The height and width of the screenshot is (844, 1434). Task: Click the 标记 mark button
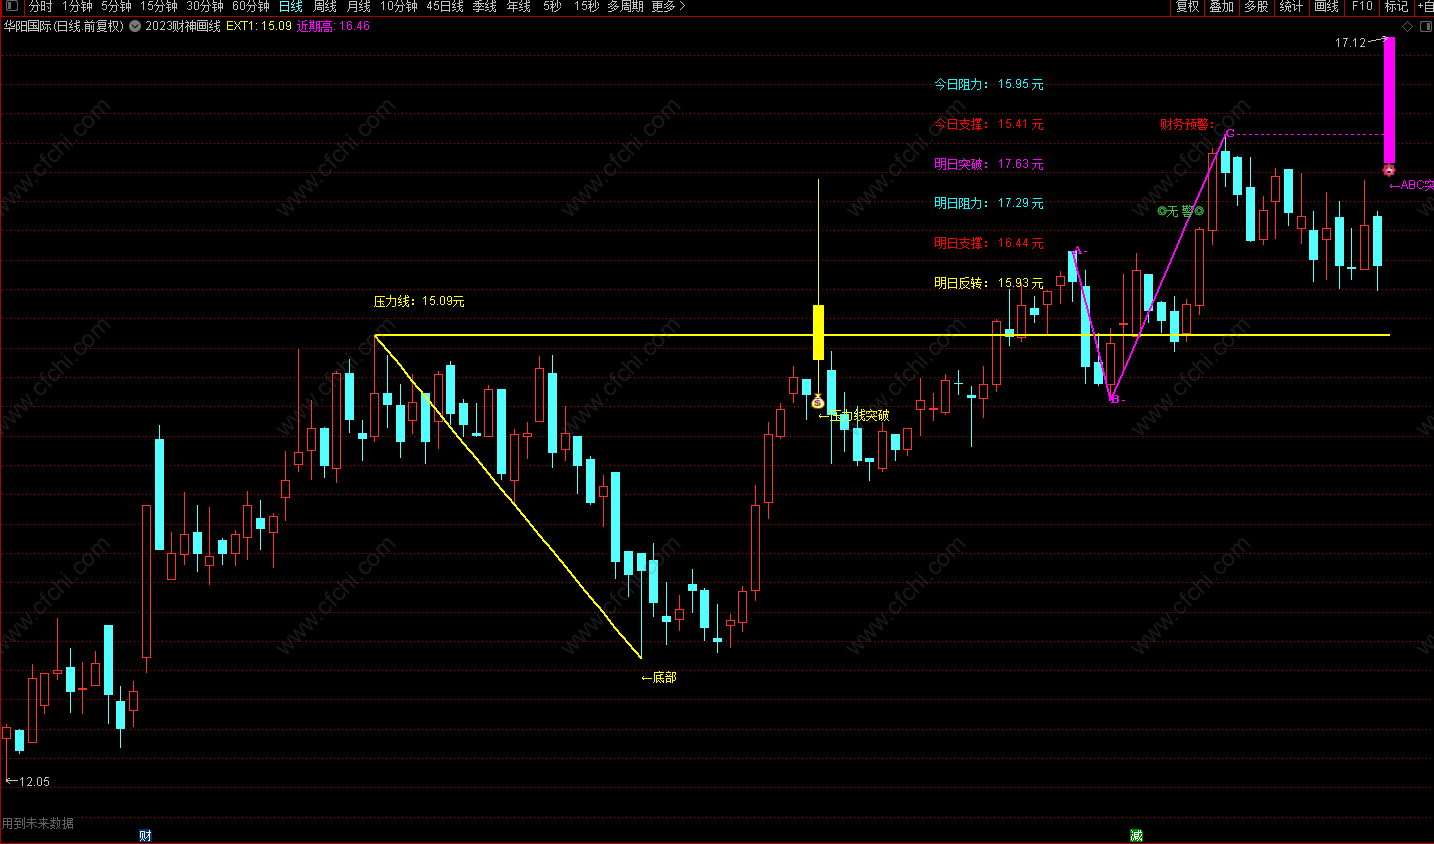coord(1397,6)
